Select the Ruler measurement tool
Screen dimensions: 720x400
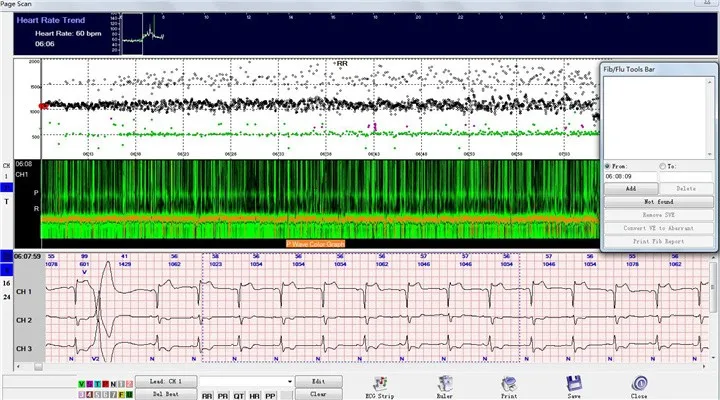(443, 385)
